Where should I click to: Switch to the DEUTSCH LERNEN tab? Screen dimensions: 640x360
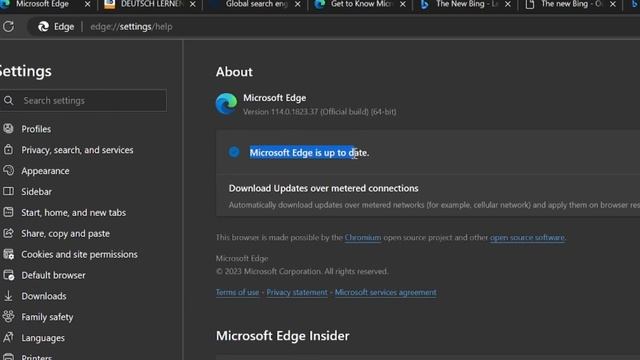coord(150,4)
